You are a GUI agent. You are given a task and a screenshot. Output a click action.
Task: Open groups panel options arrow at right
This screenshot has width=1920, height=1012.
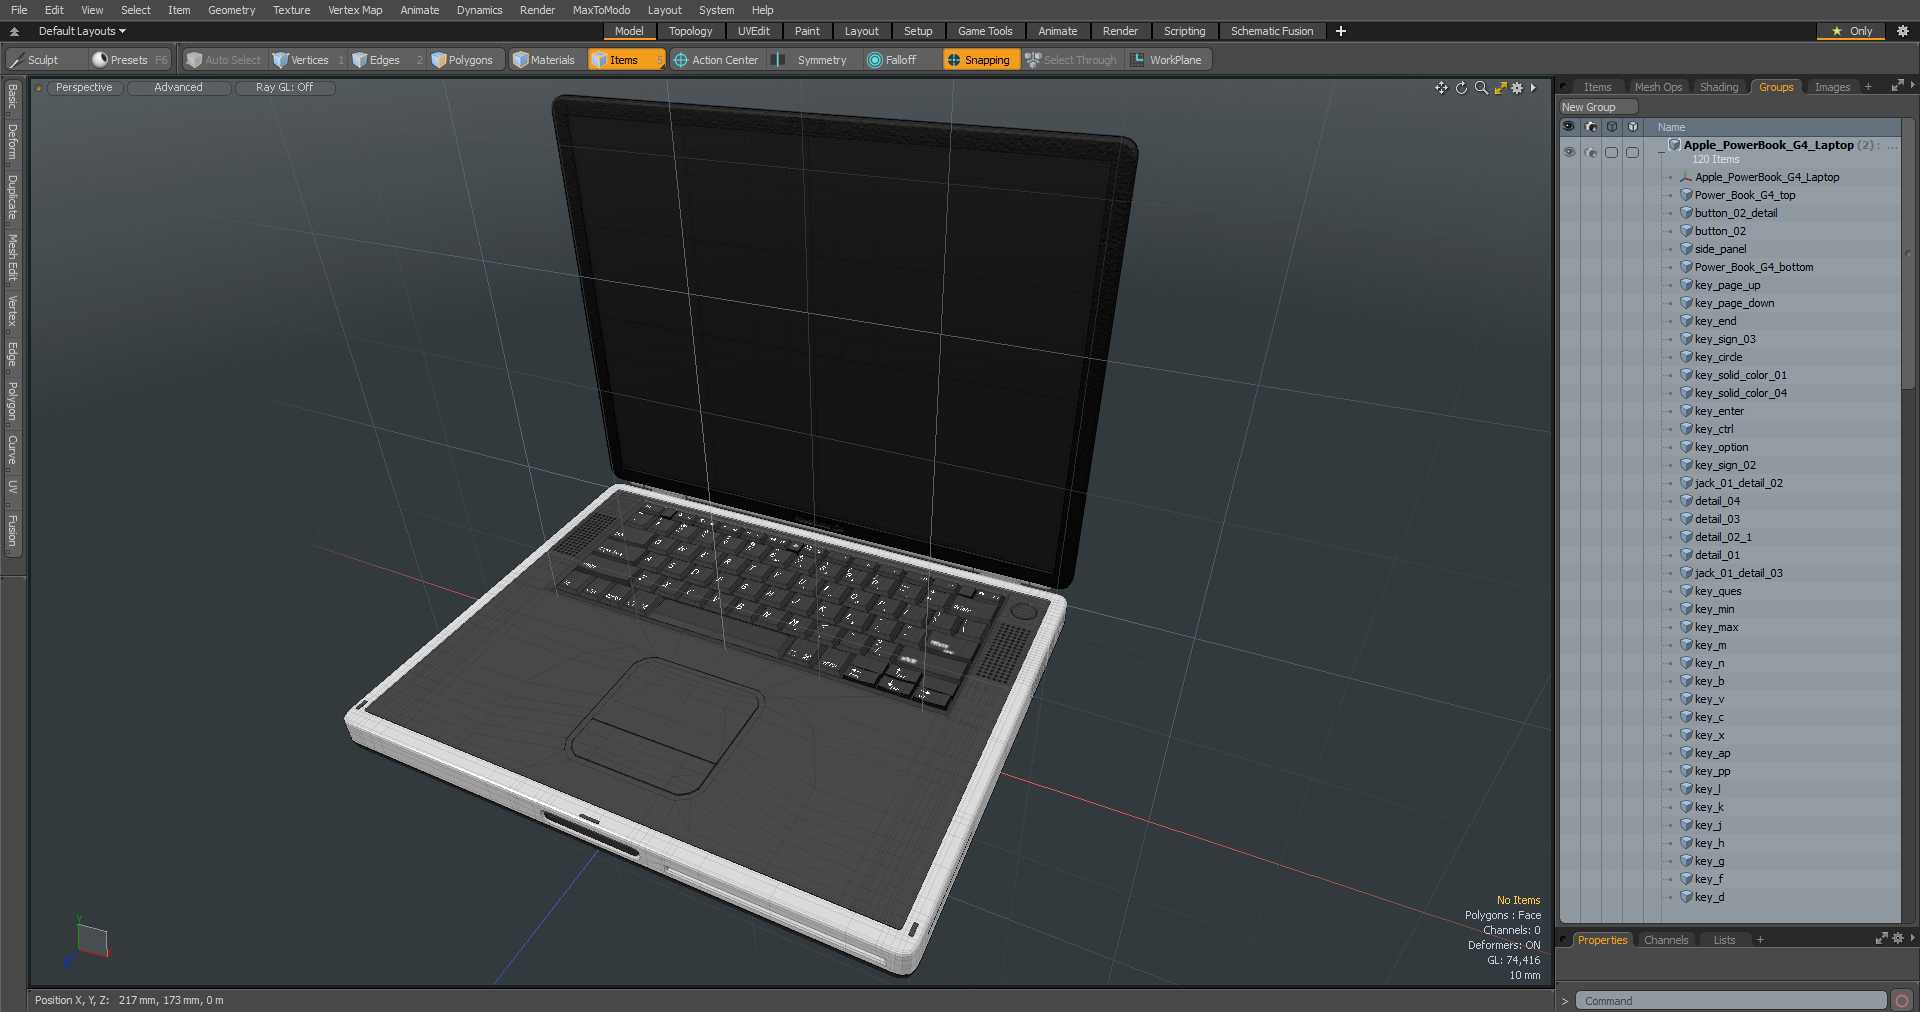pyautogui.click(x=1912, y=86)
